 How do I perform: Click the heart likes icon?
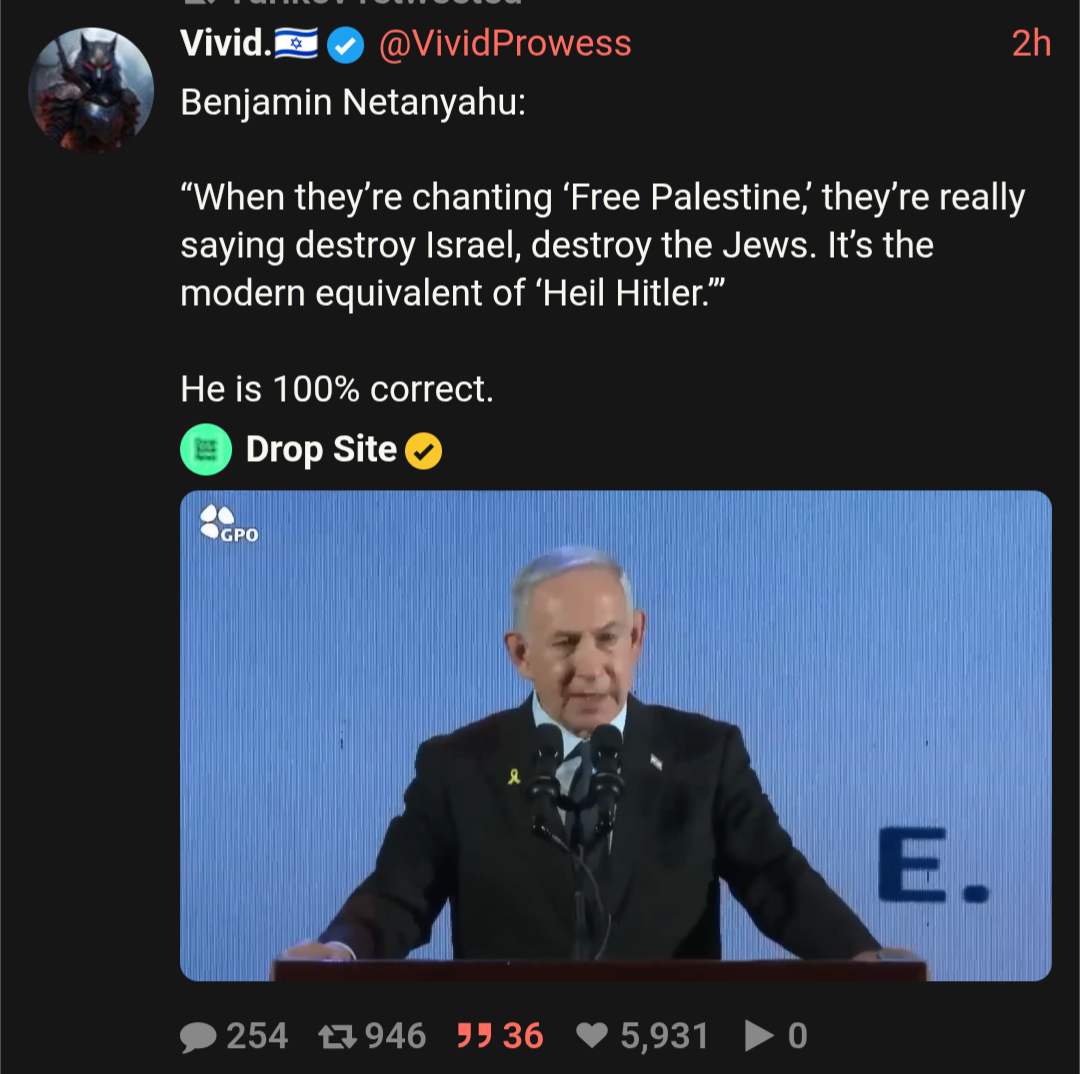(593, 1036)
